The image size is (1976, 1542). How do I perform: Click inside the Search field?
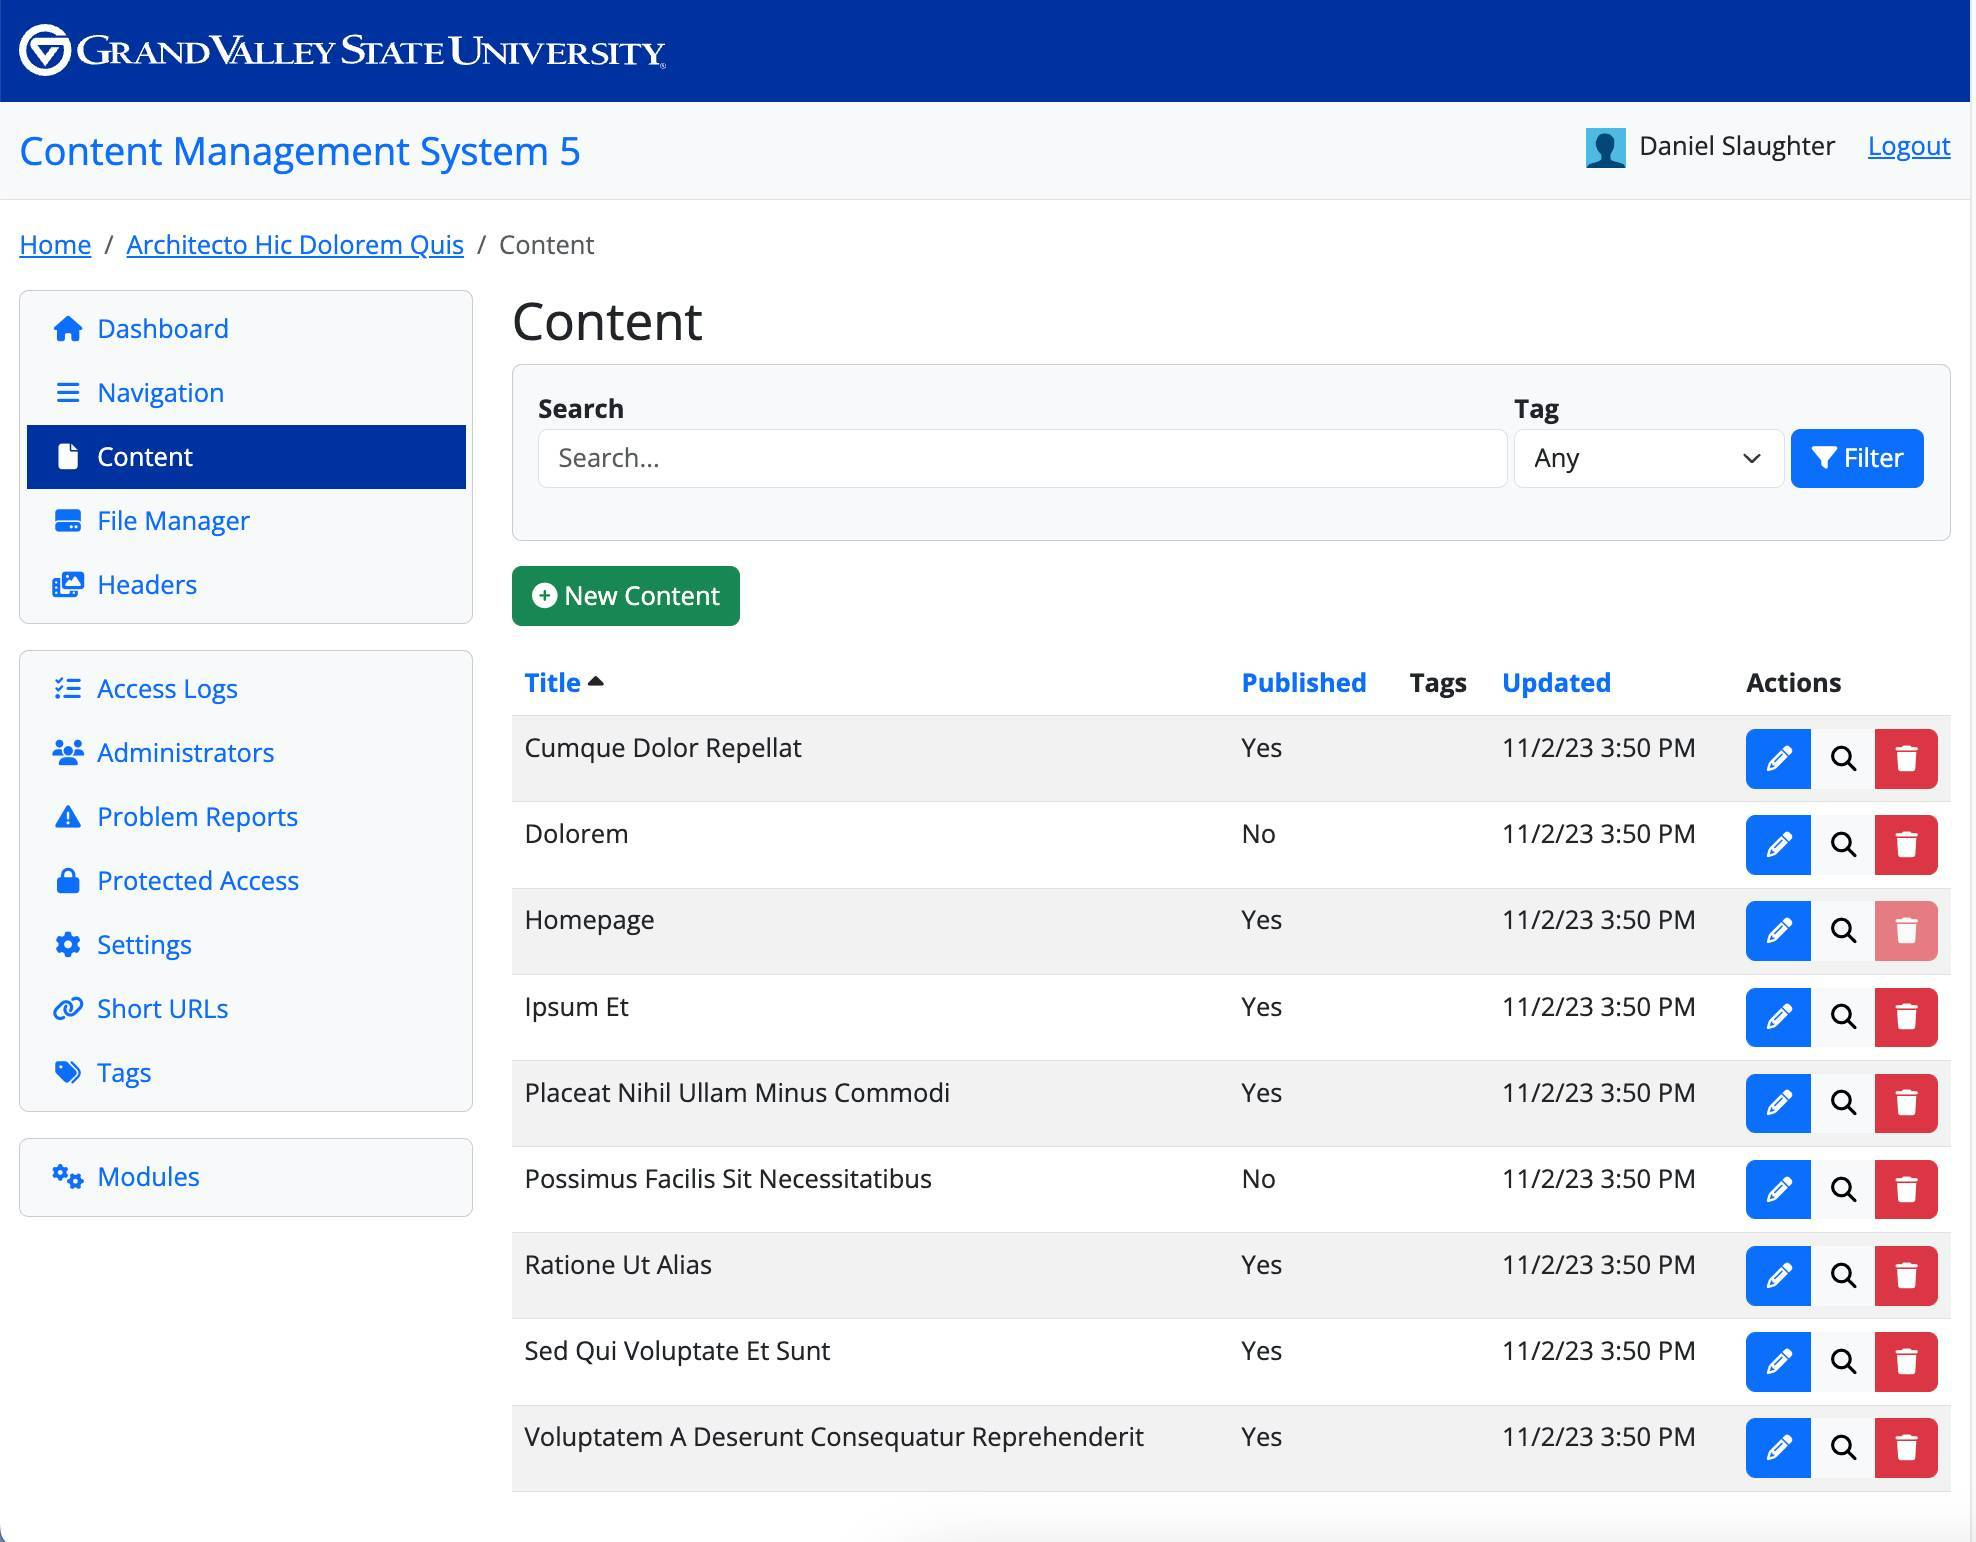pos(1021,458)
